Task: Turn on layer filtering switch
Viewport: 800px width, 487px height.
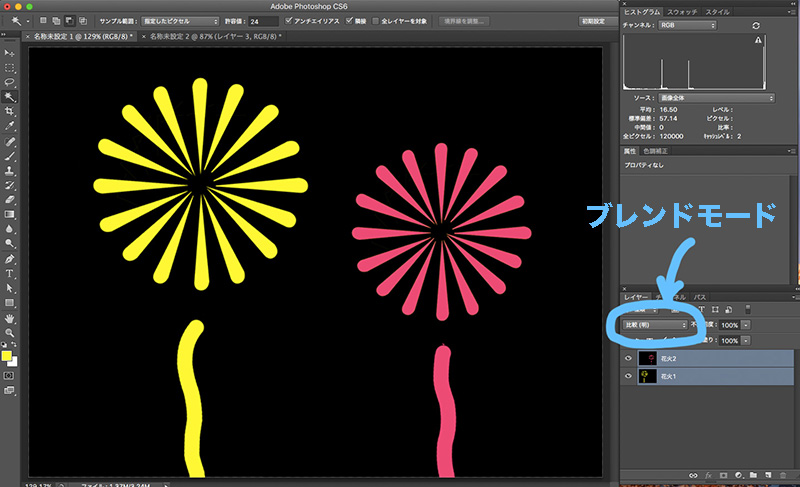Action: tap(747, 309)
